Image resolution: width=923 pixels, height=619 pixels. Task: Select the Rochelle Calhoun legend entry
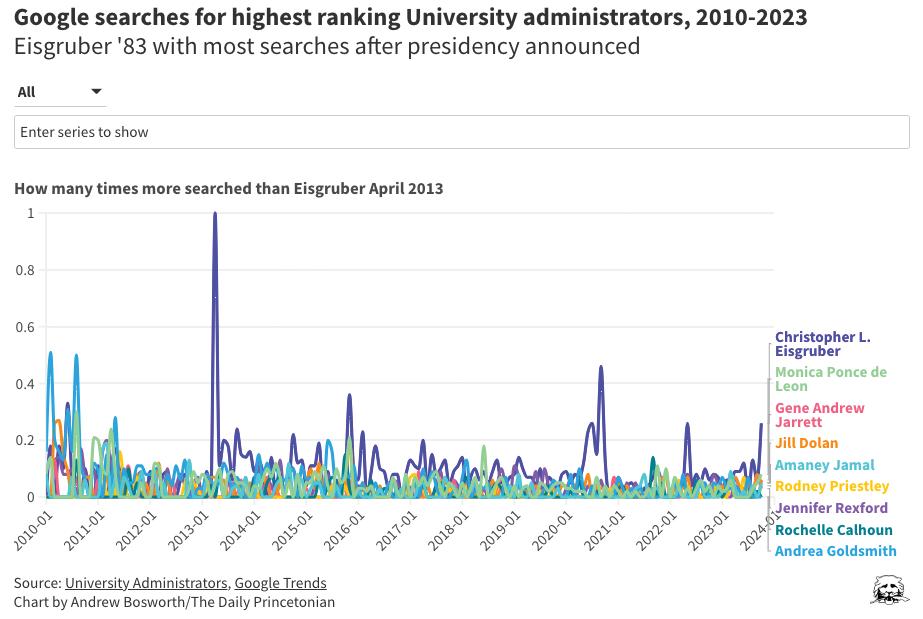click(x=834, y=530)
